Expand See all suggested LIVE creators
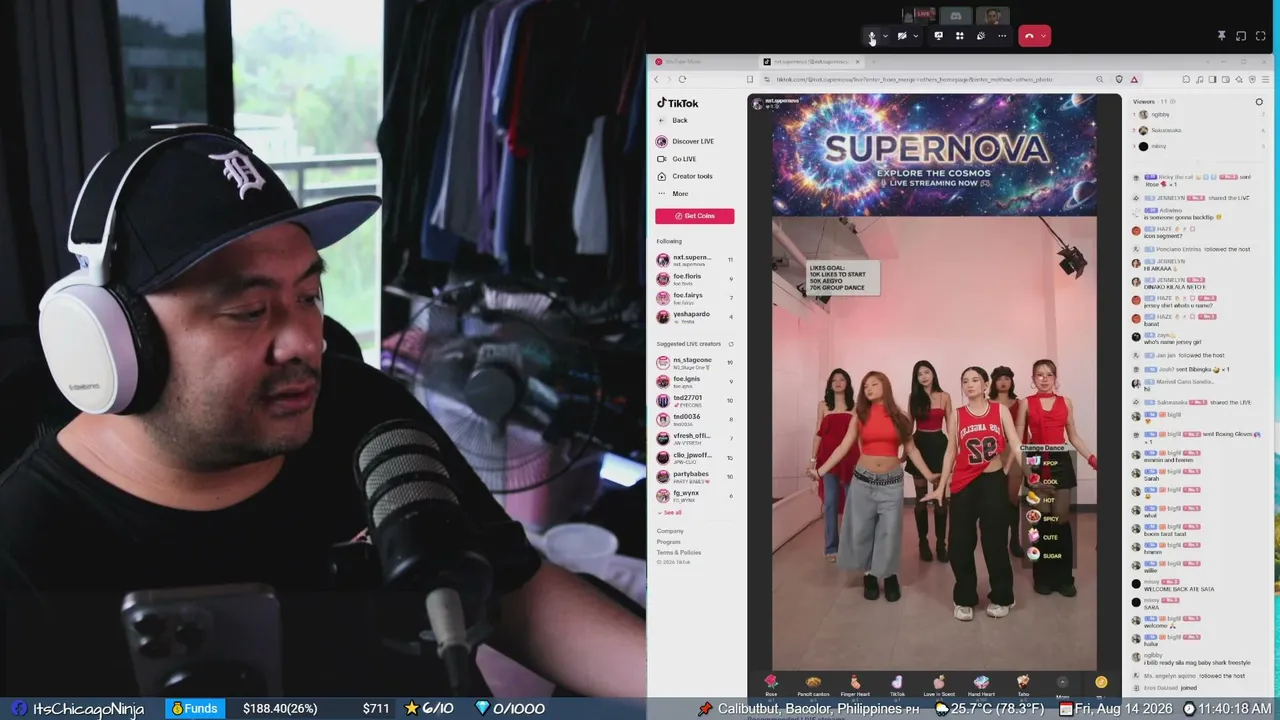This screenshot has height=720, width=1280. [x=669, y=512]
